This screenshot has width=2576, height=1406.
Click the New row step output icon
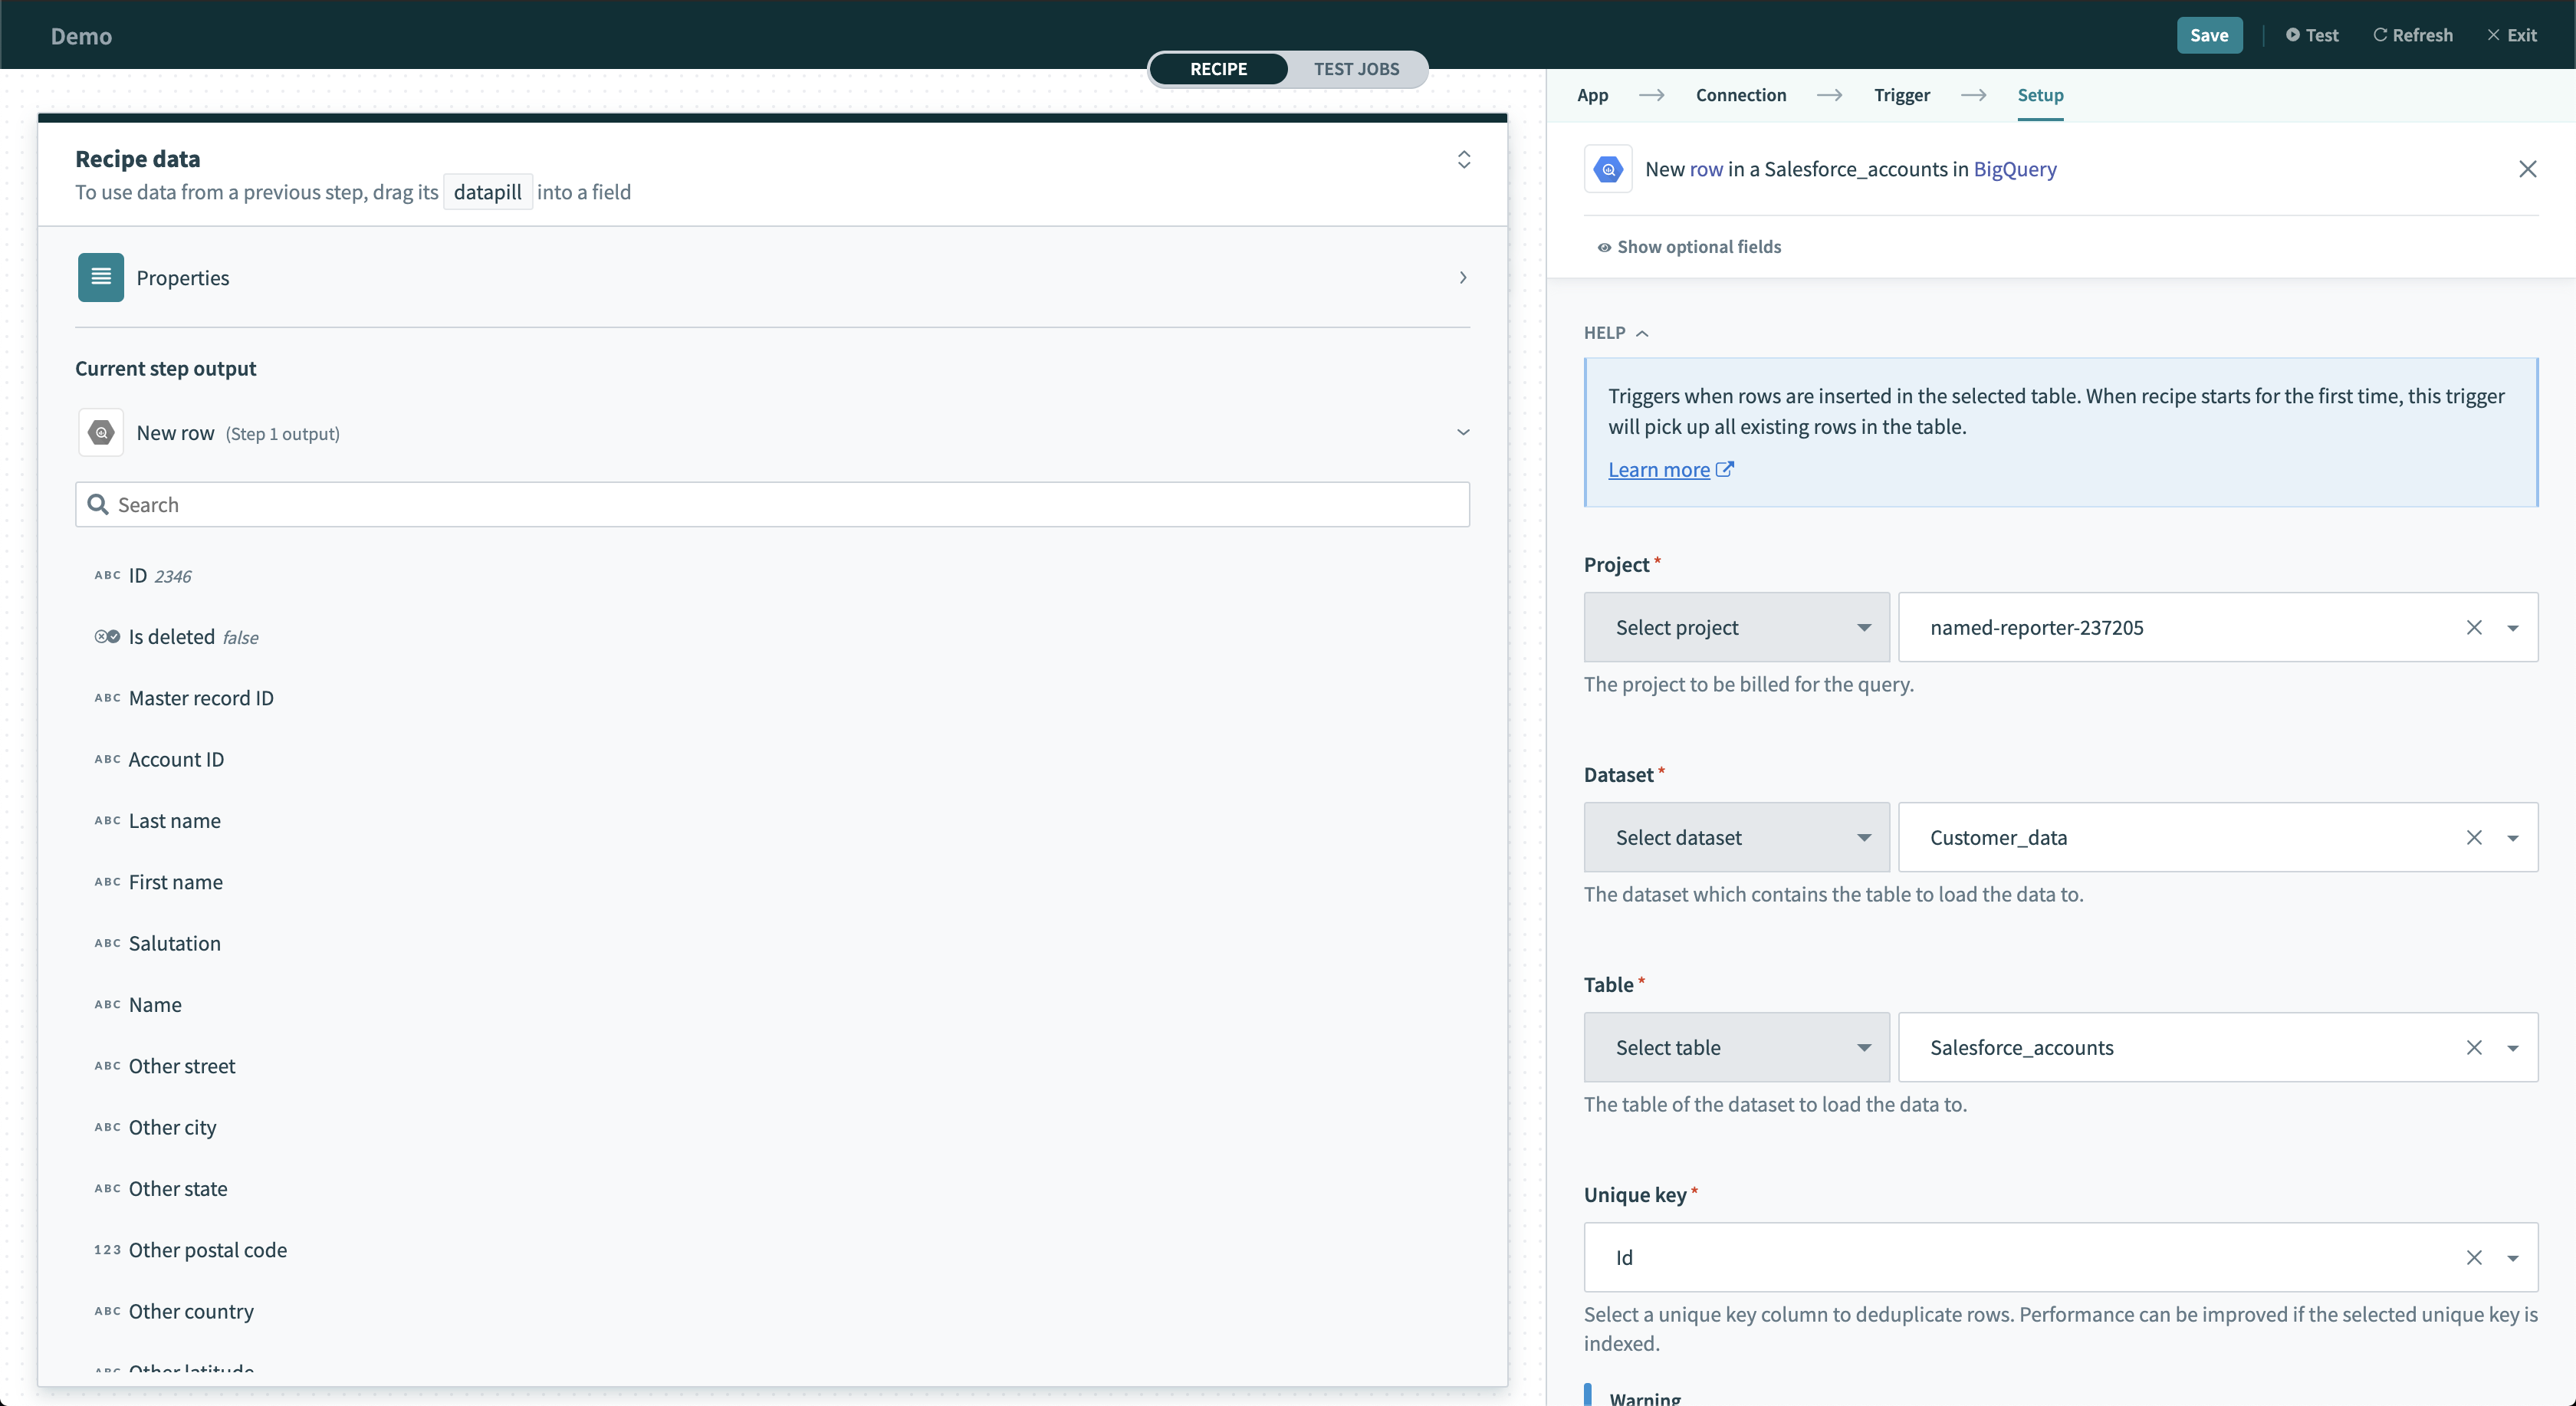tap(101, 432)
